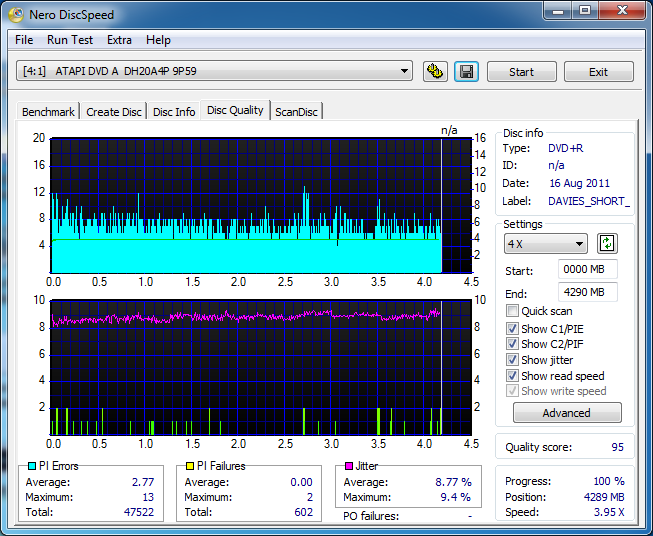
Task: Switch to the Disc Info tab
Action: coord(174,112)
